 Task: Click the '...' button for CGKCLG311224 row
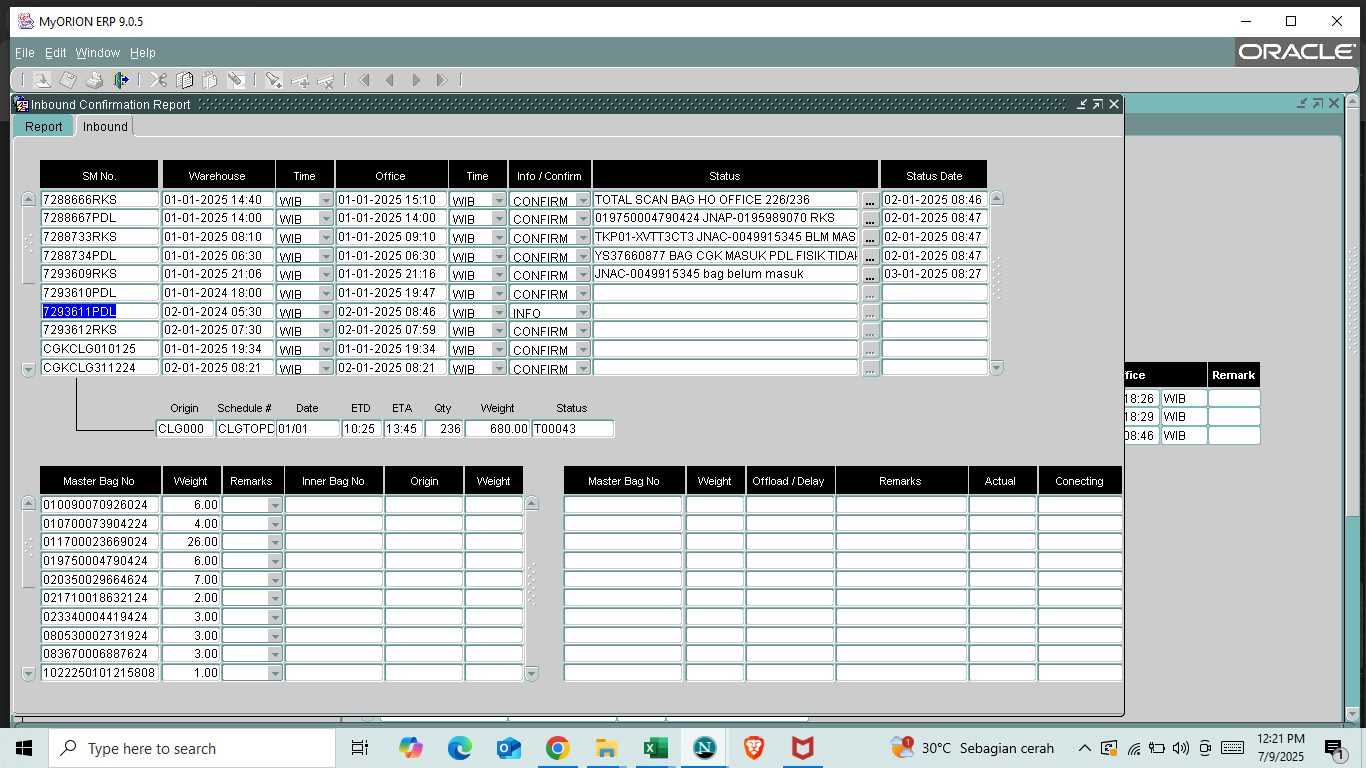pos(870,368)
